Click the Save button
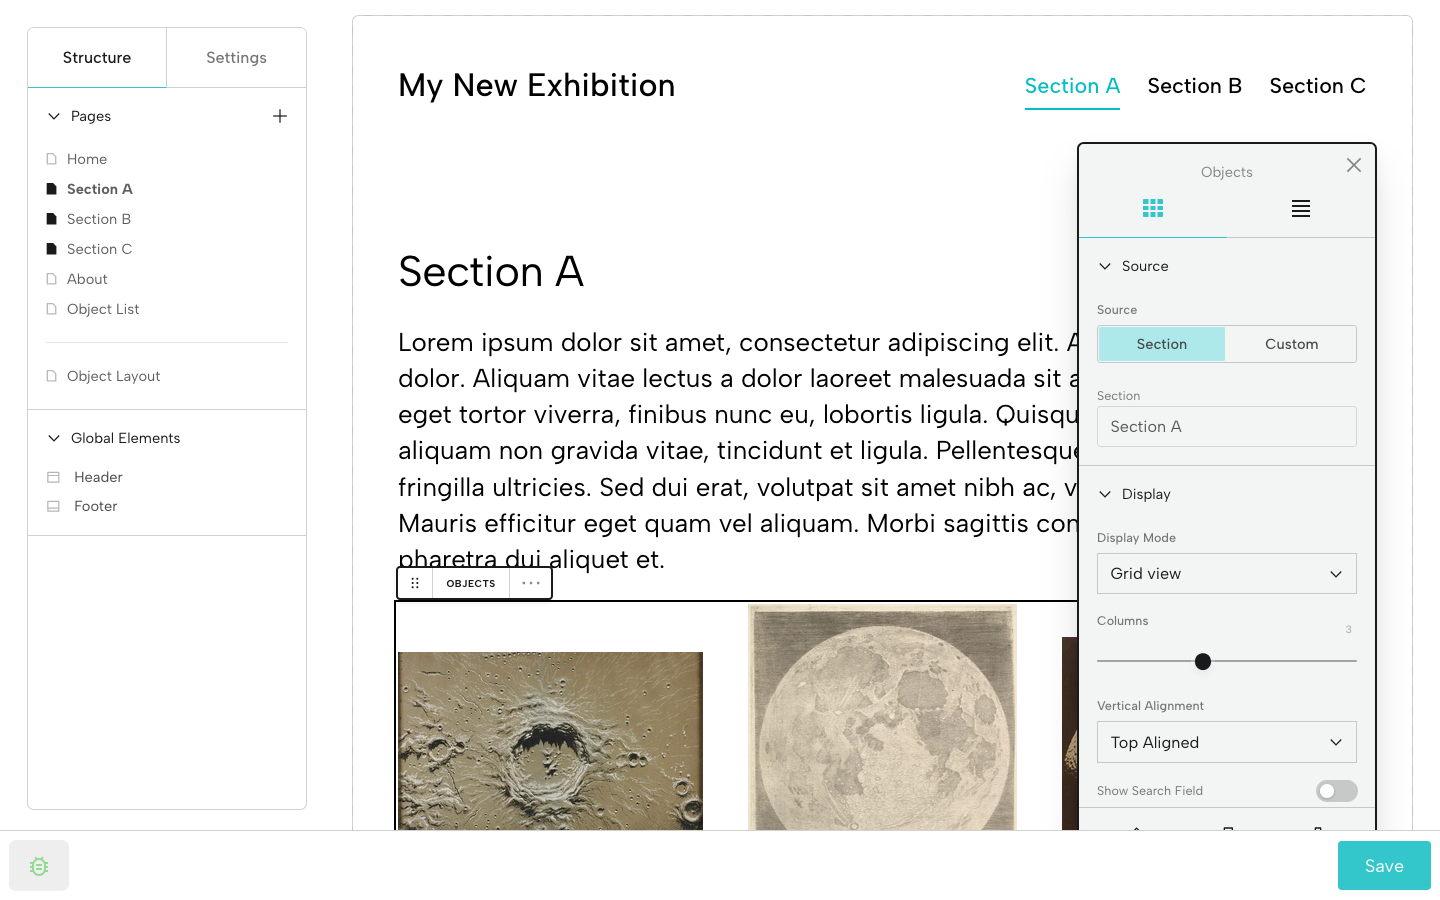 (1383, 866)
